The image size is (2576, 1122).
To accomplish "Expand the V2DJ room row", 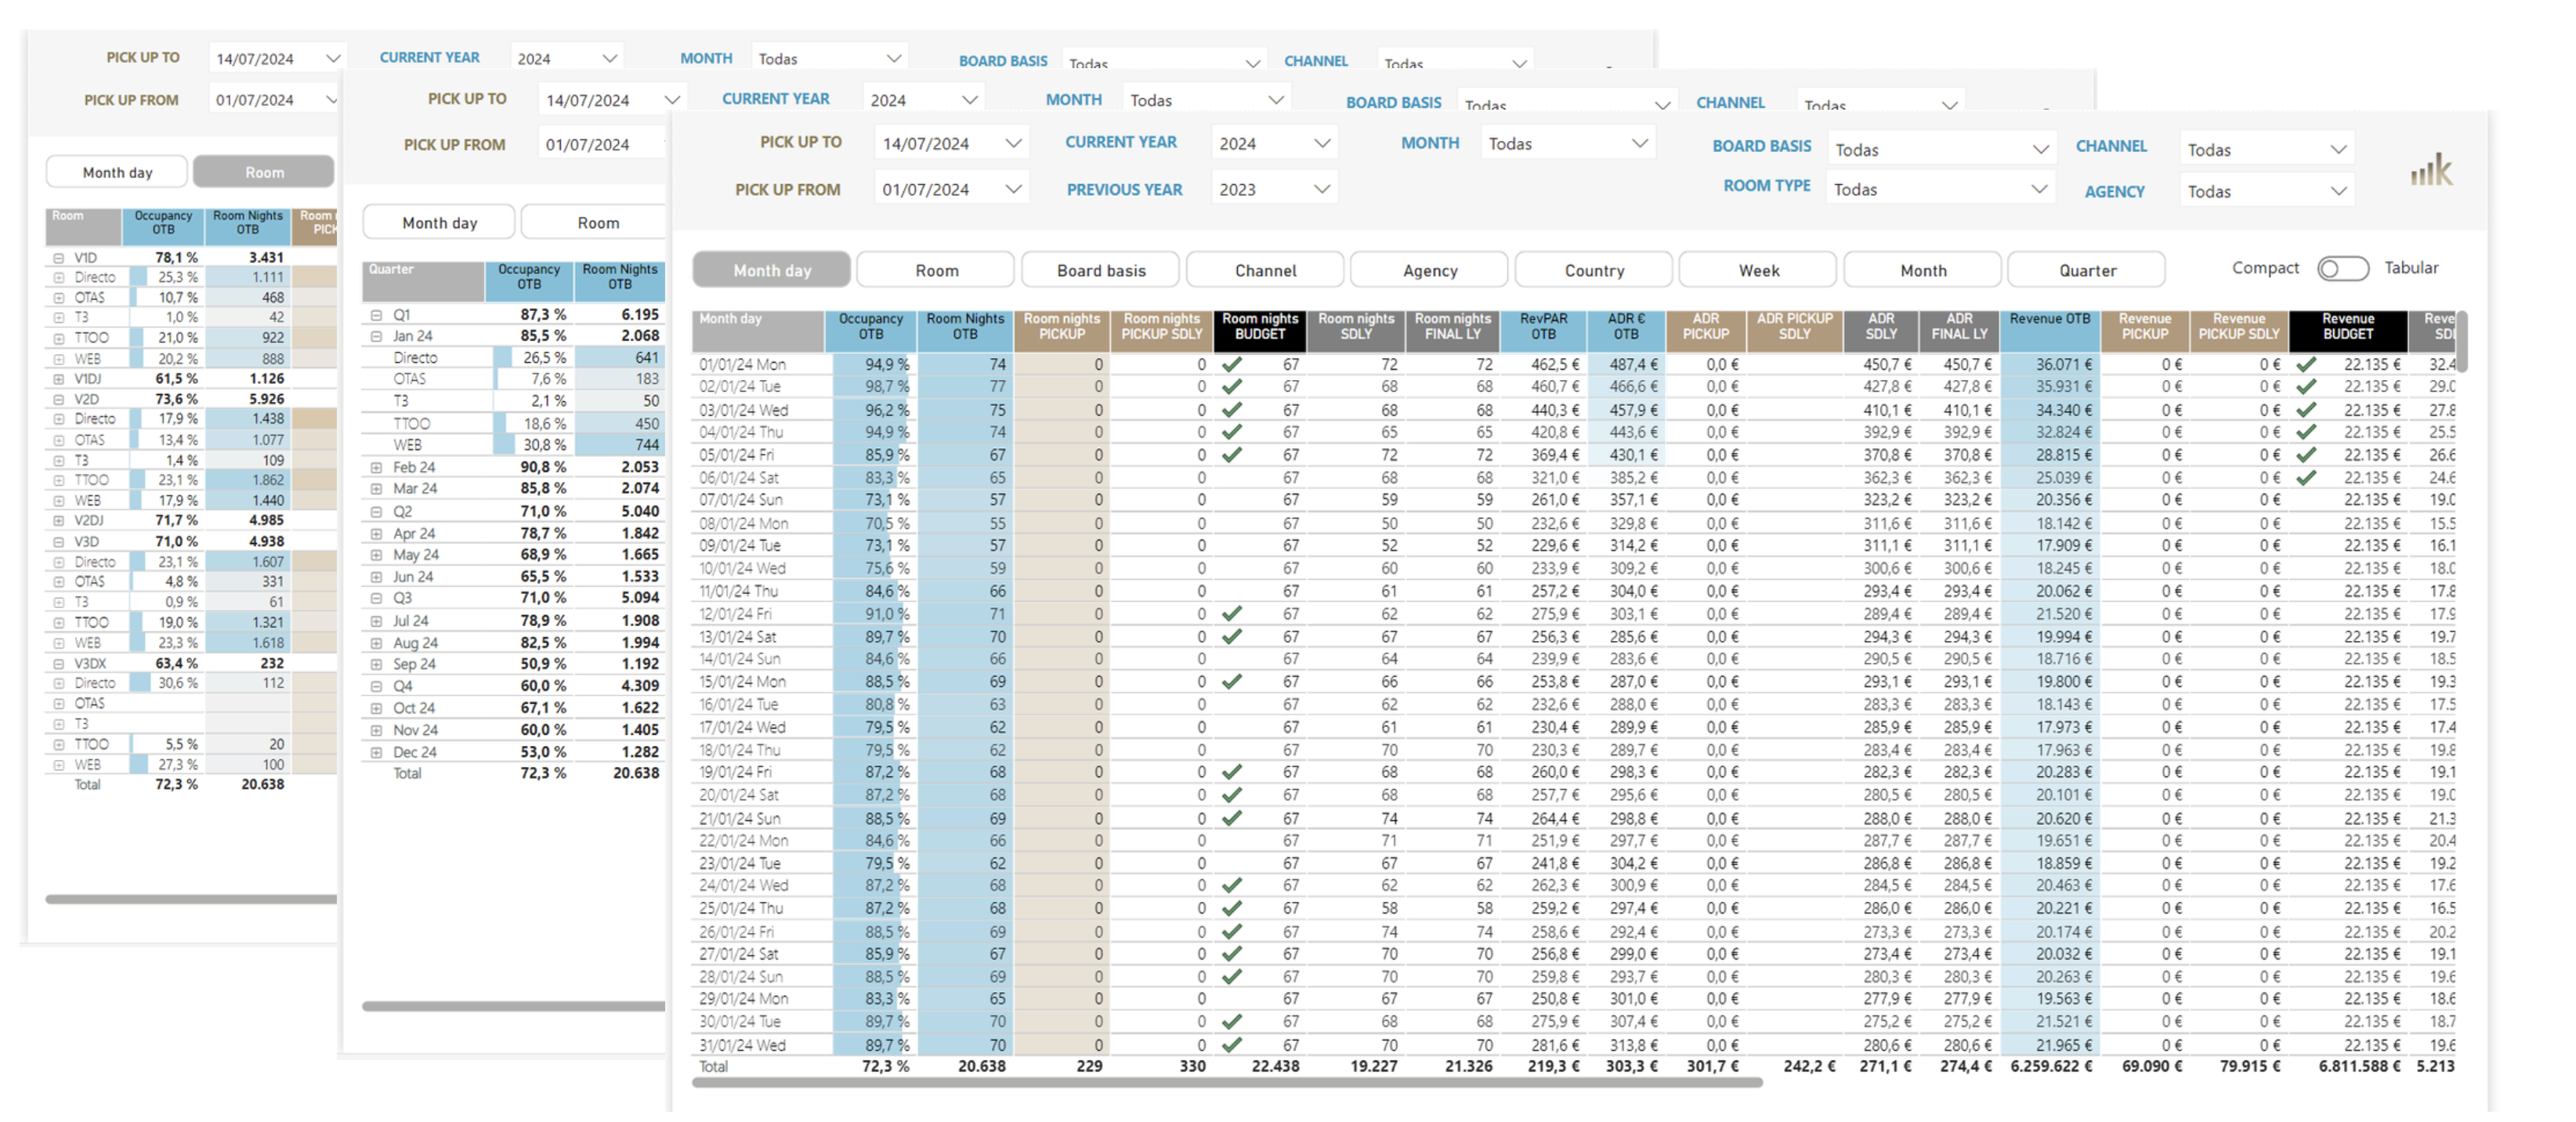I will coord(58,520).
